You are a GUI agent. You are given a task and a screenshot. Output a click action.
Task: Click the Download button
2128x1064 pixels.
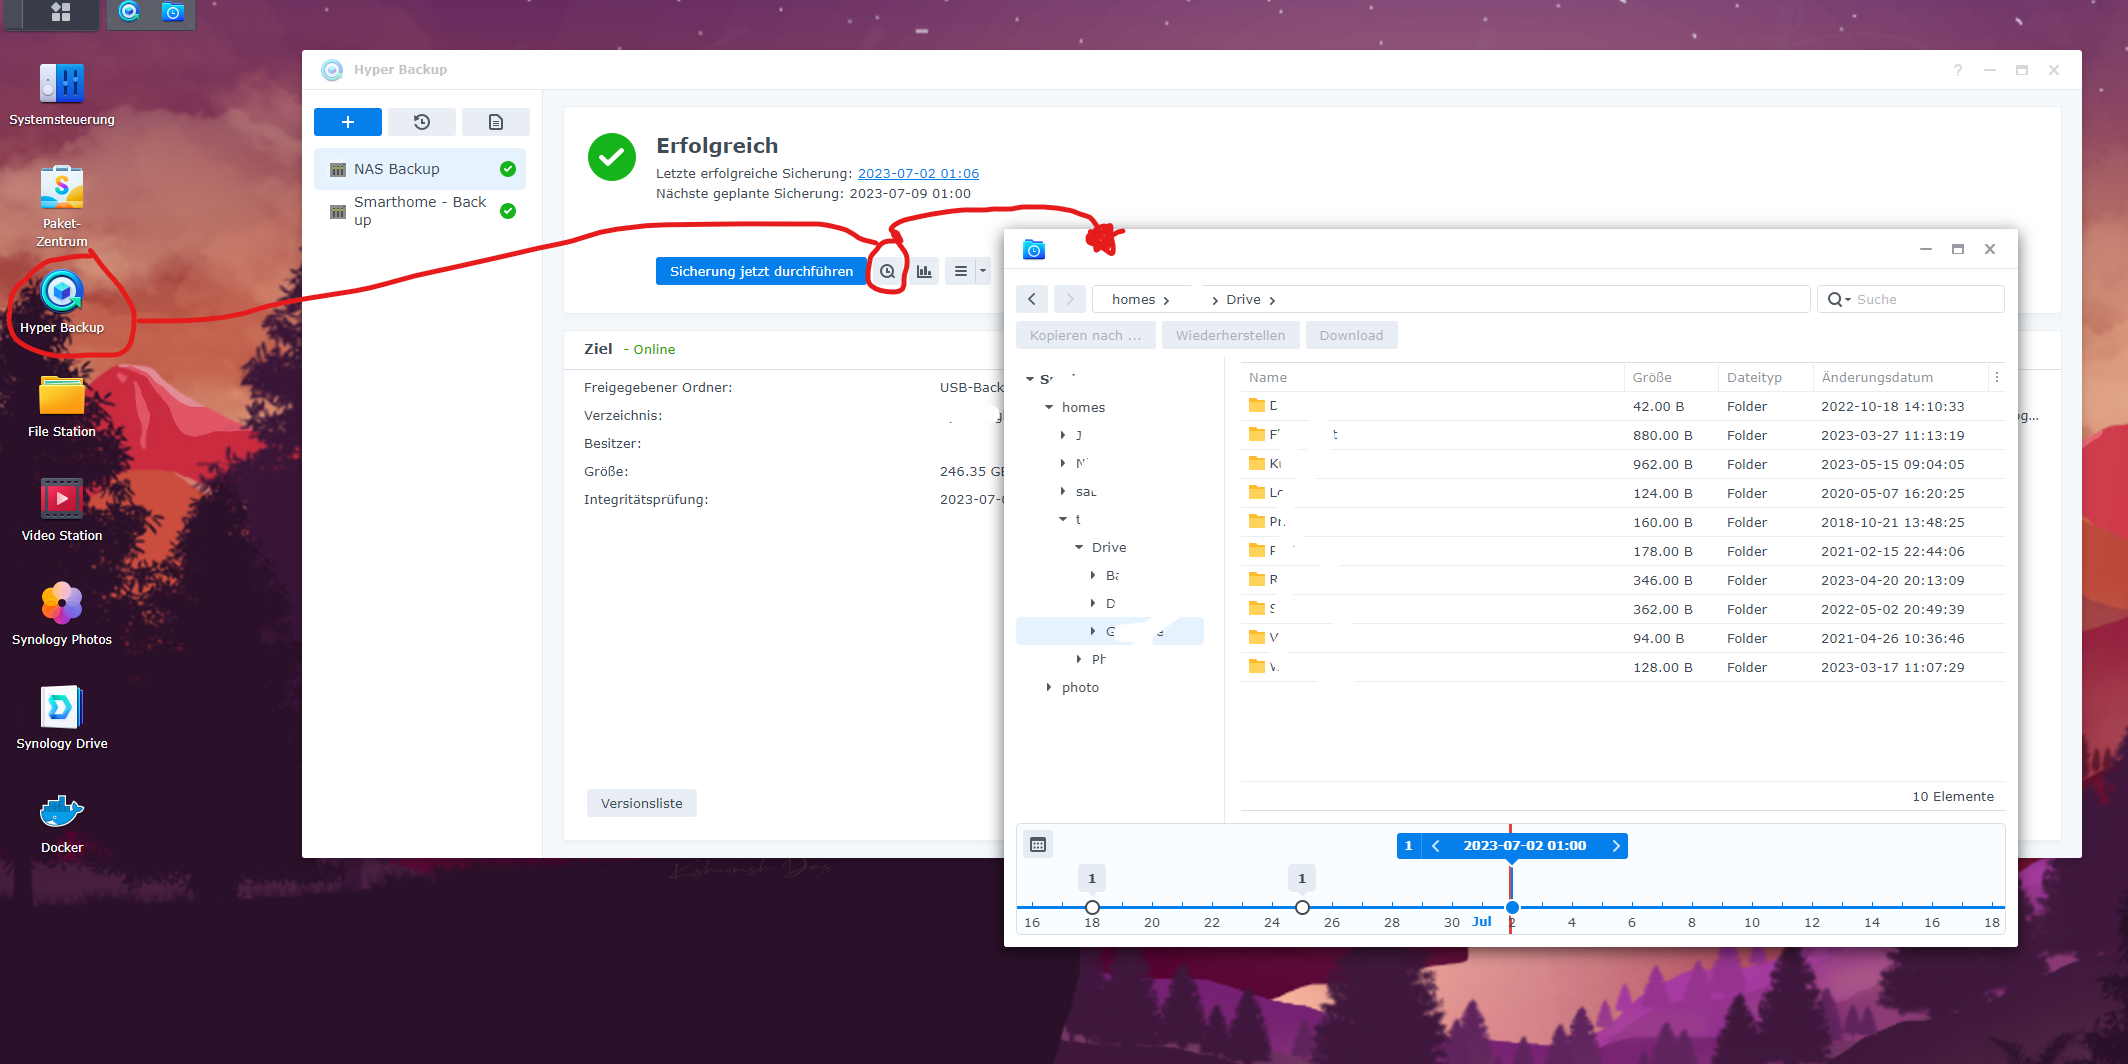pos(1351,335)
